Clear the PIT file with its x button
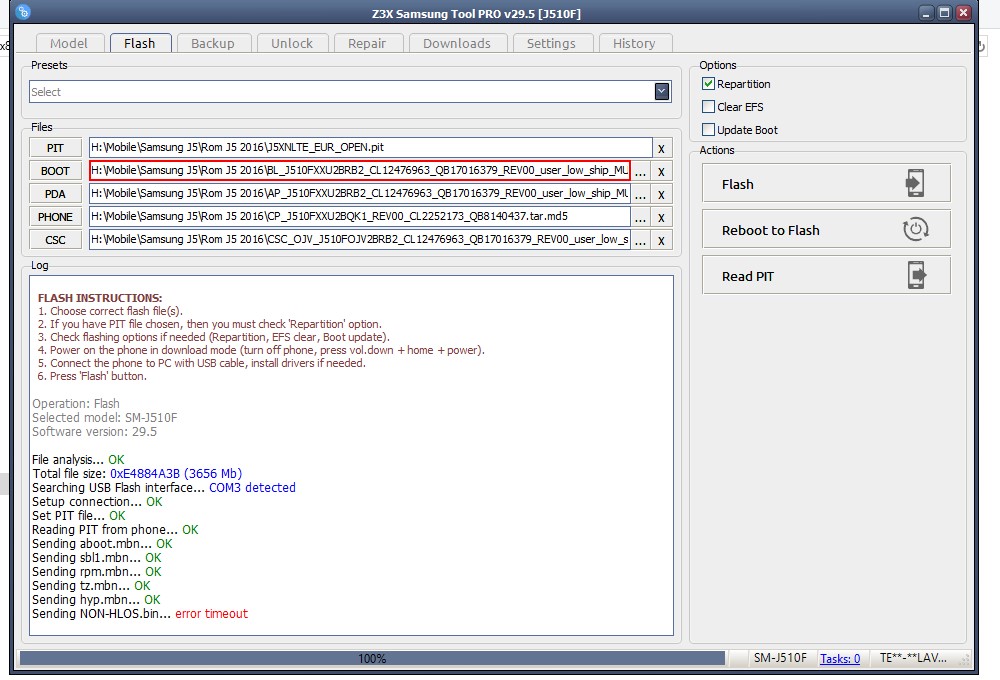This screenshot has height=680, width=1000. tap(661, 148)
